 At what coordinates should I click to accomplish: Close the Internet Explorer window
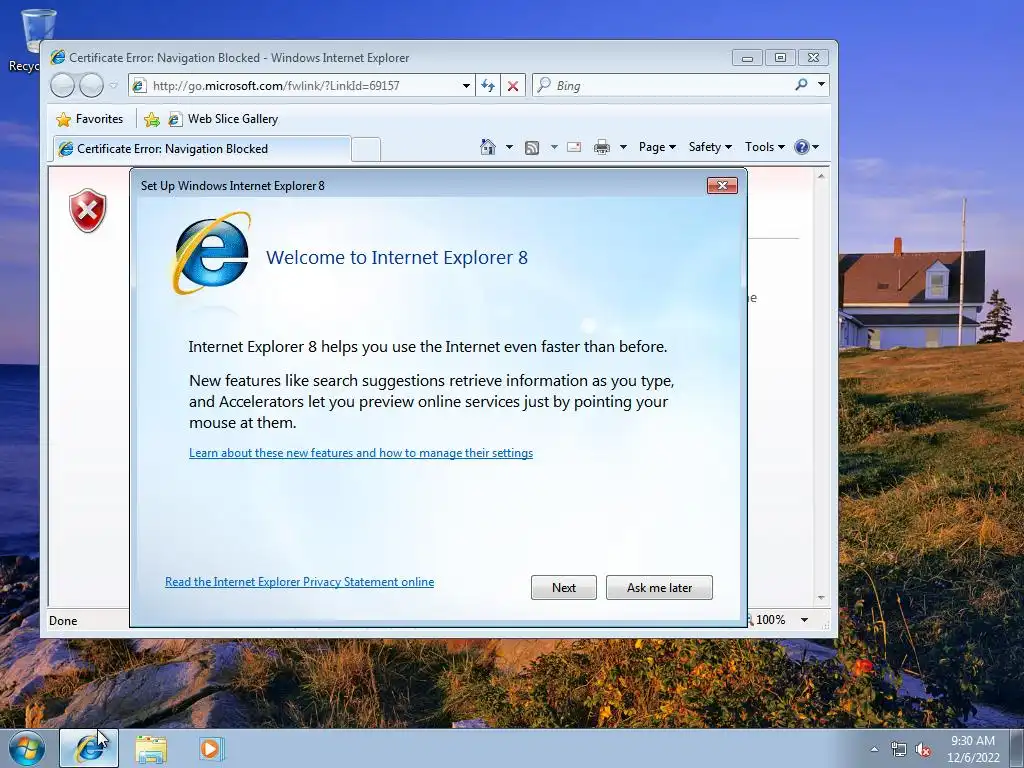pyautogui.click(x=813, y=58)
